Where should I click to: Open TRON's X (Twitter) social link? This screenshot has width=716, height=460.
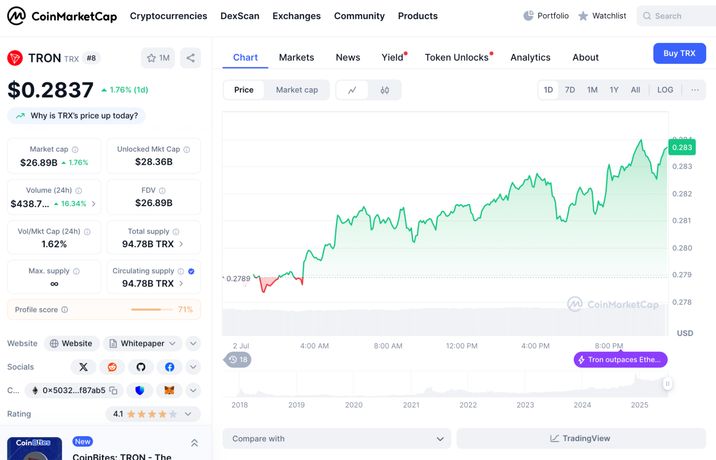84,367
